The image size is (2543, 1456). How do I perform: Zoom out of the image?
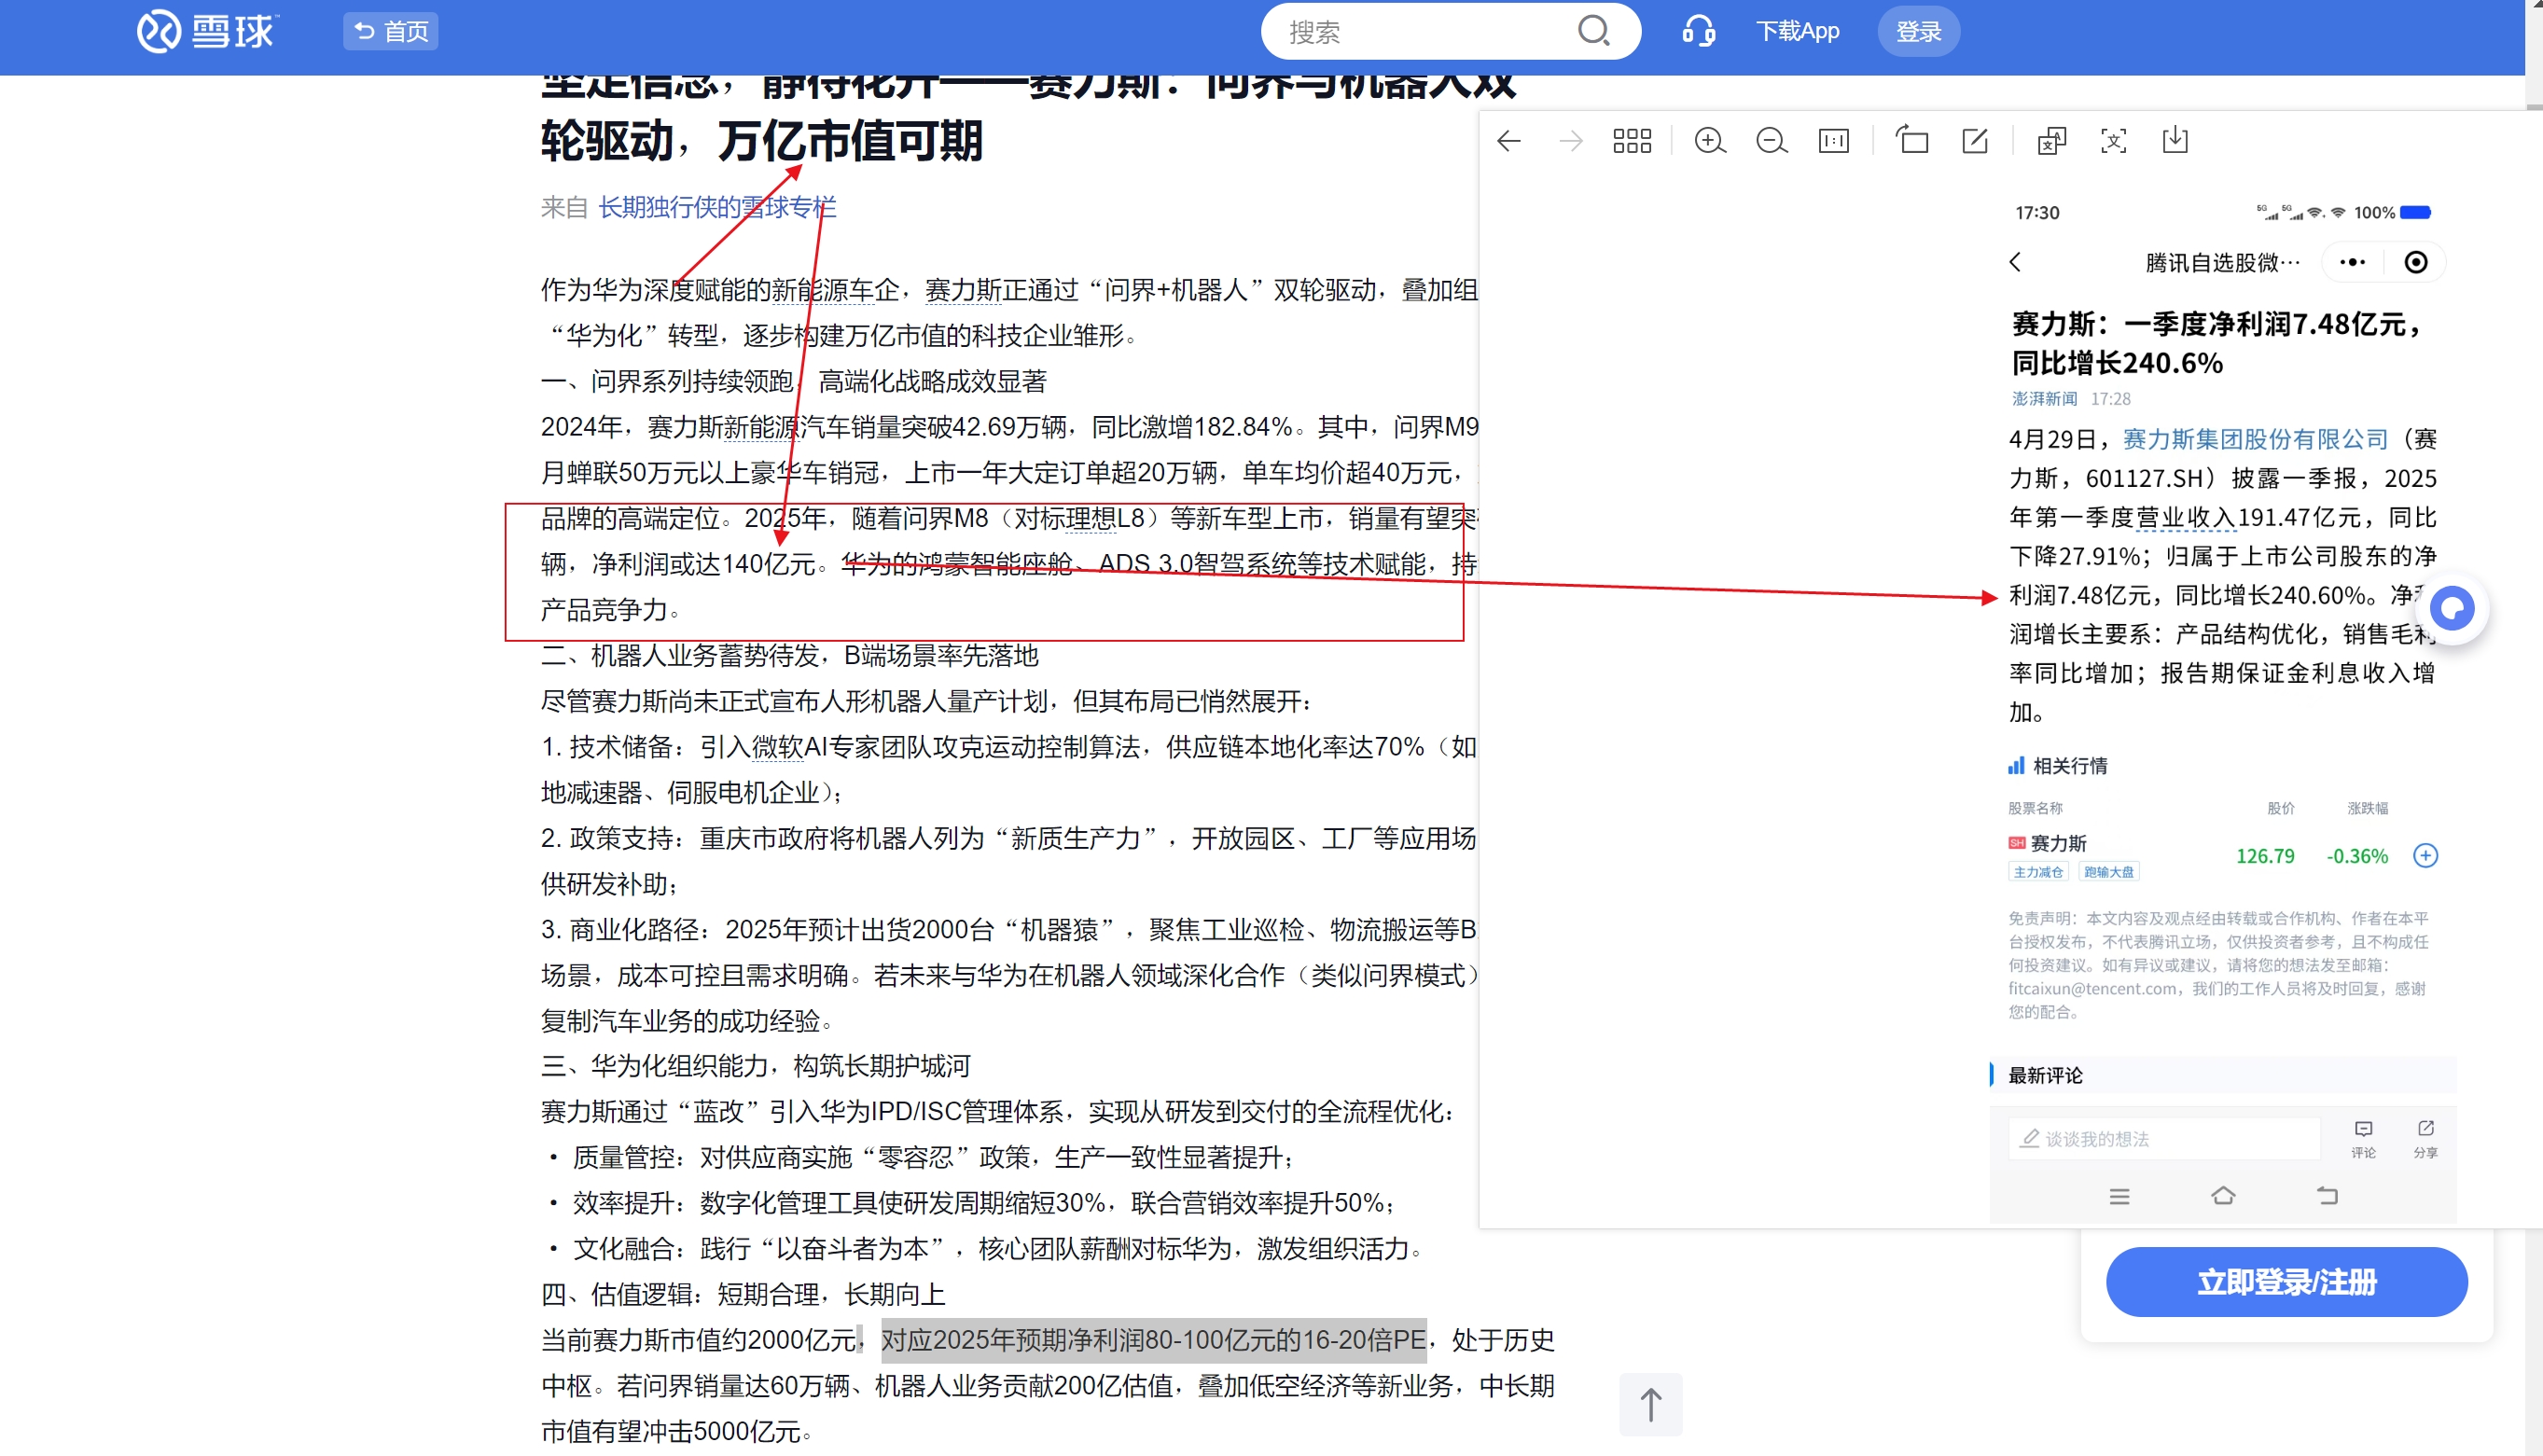[x=1772, y=141]
